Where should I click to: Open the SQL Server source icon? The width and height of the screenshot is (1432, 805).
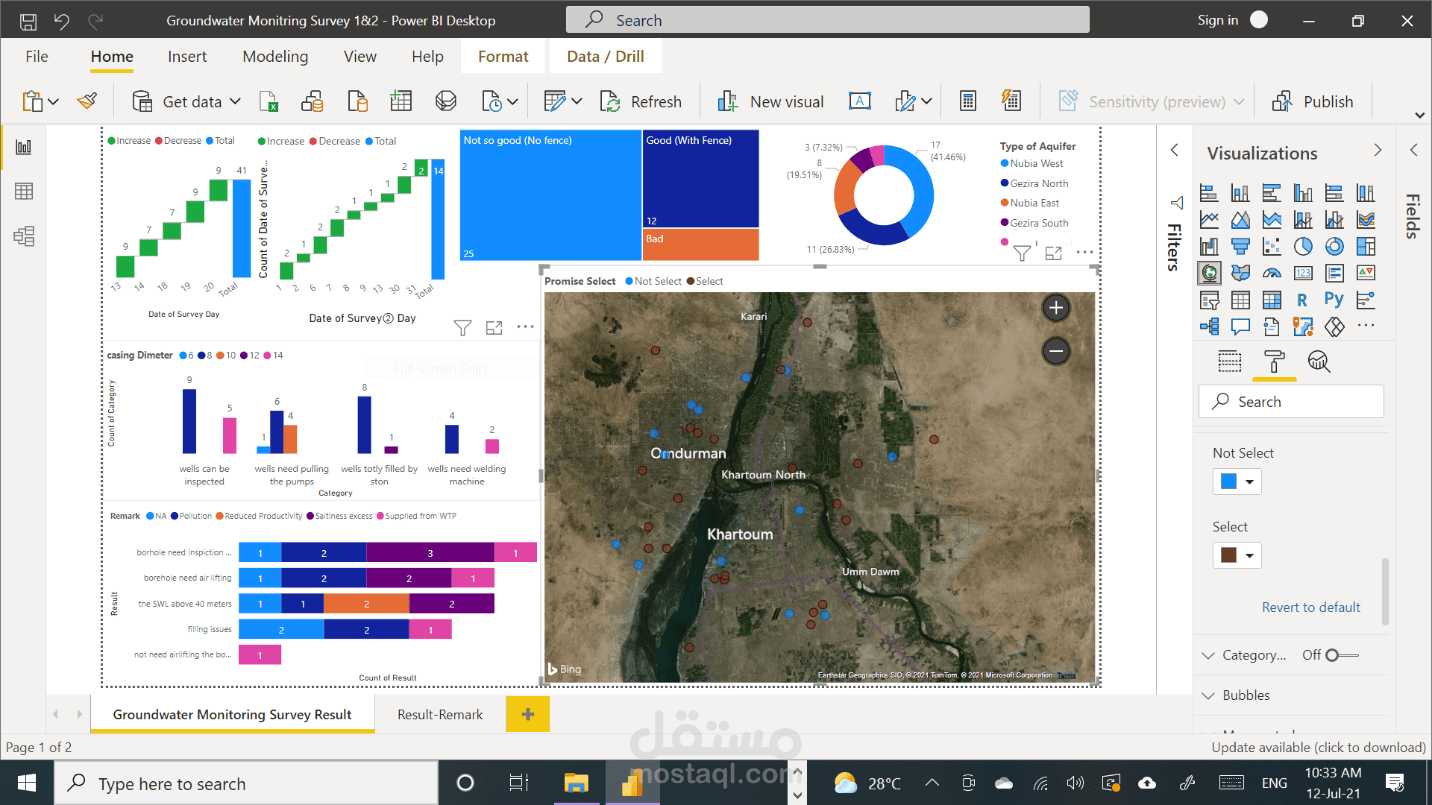[x=357, y=101]
